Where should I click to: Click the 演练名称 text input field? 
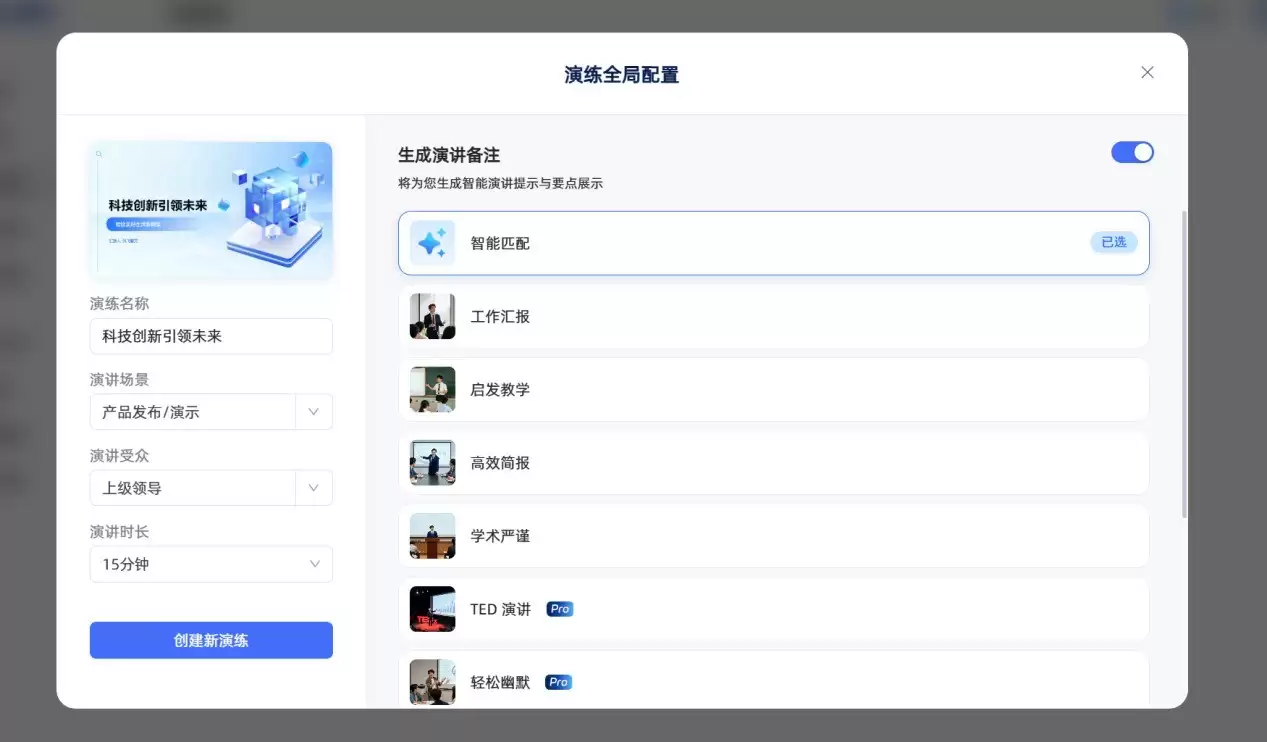(x=211, y=336)
